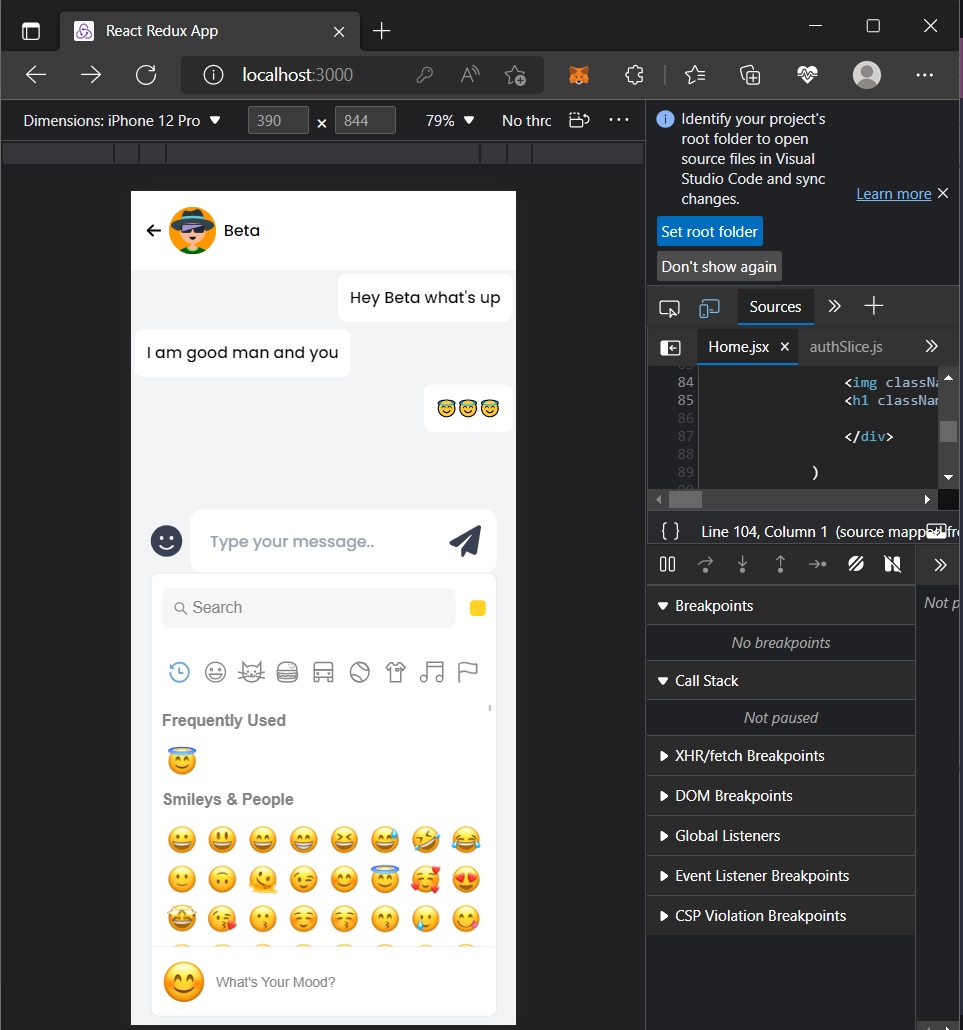Step out of current function
The width and height of the screenshot is (963, 1030).
[x=780, y=564]
